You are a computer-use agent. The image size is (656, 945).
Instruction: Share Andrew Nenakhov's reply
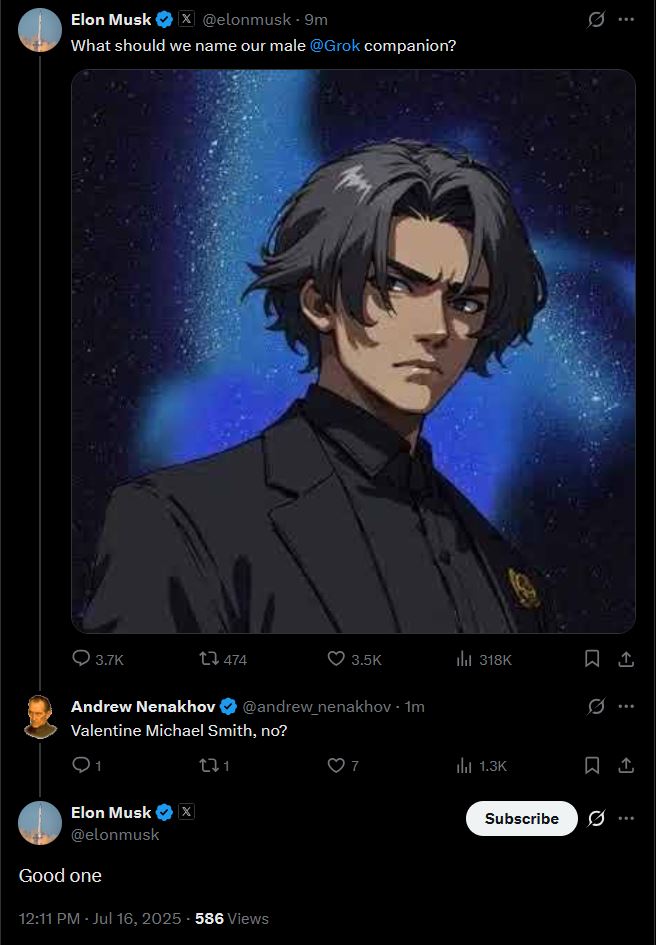(x=626, y=765)
